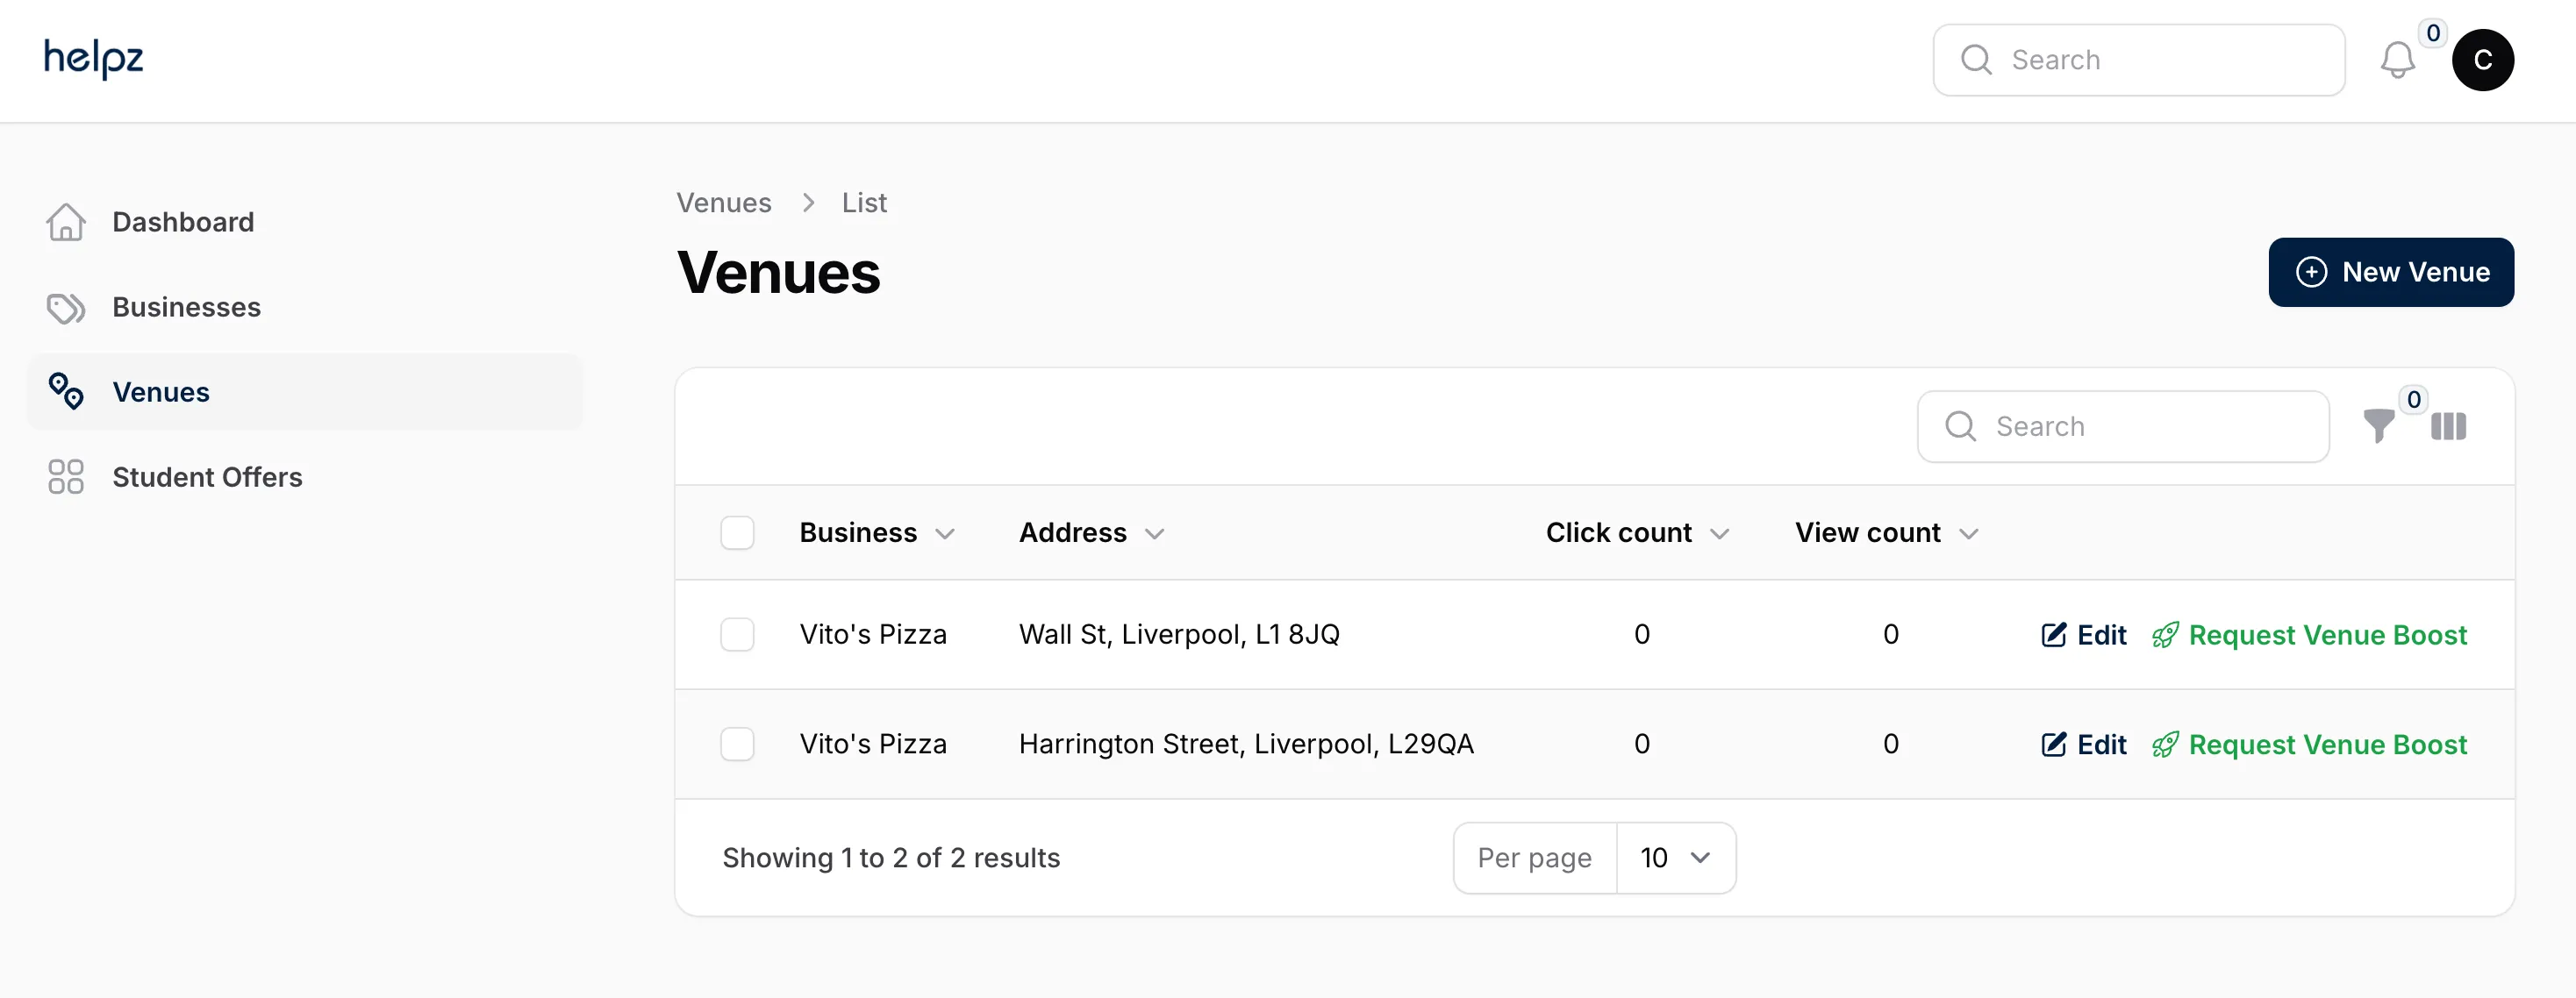Select the Wall St venue checkbox
Image resolution: width=2576 pixels, height=998 pixels.
pos(737,634)
